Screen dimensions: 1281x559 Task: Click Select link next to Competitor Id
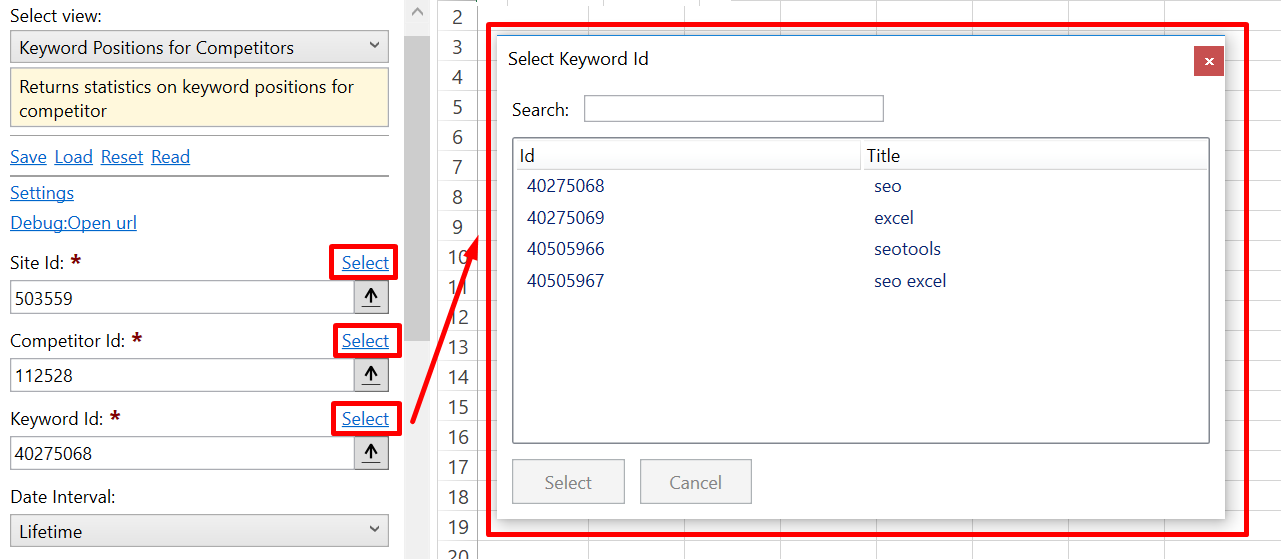point(365,341)
